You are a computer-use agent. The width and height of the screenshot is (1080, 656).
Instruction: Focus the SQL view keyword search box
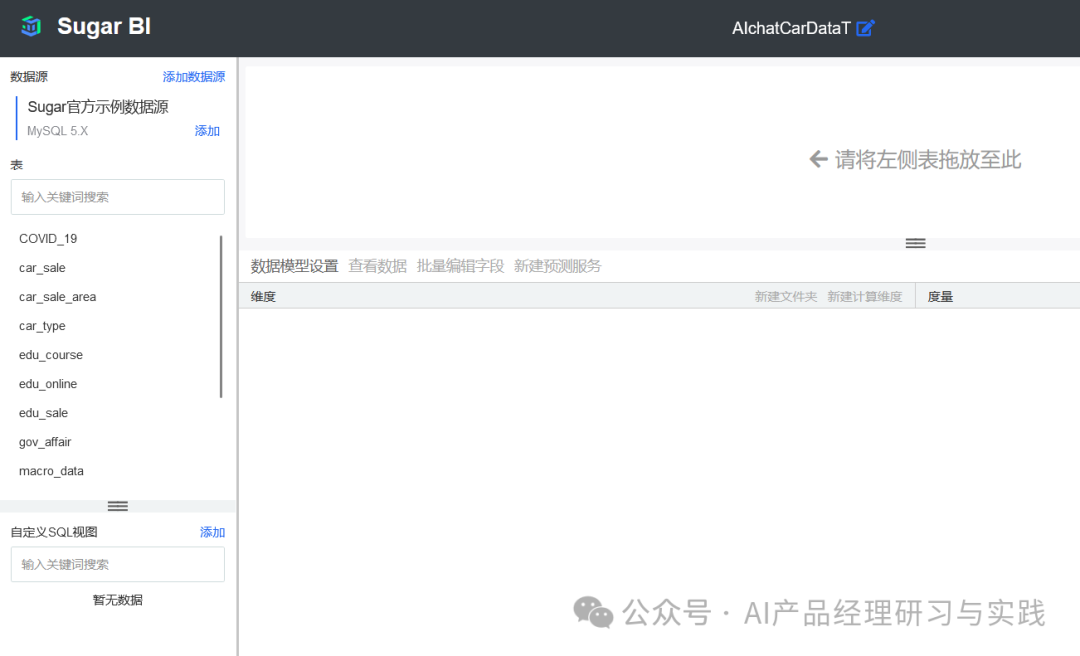[x=118, y=564]
